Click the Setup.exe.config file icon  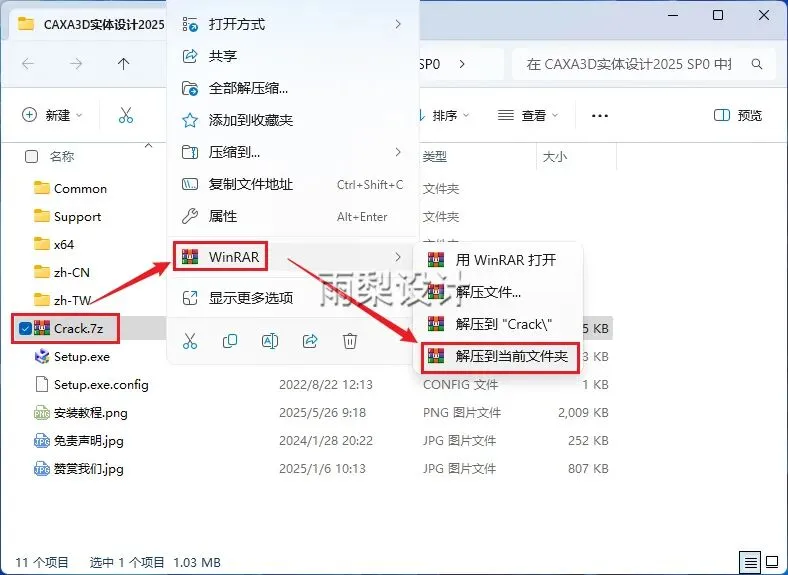pyautogui.click(x=42, y=385)
